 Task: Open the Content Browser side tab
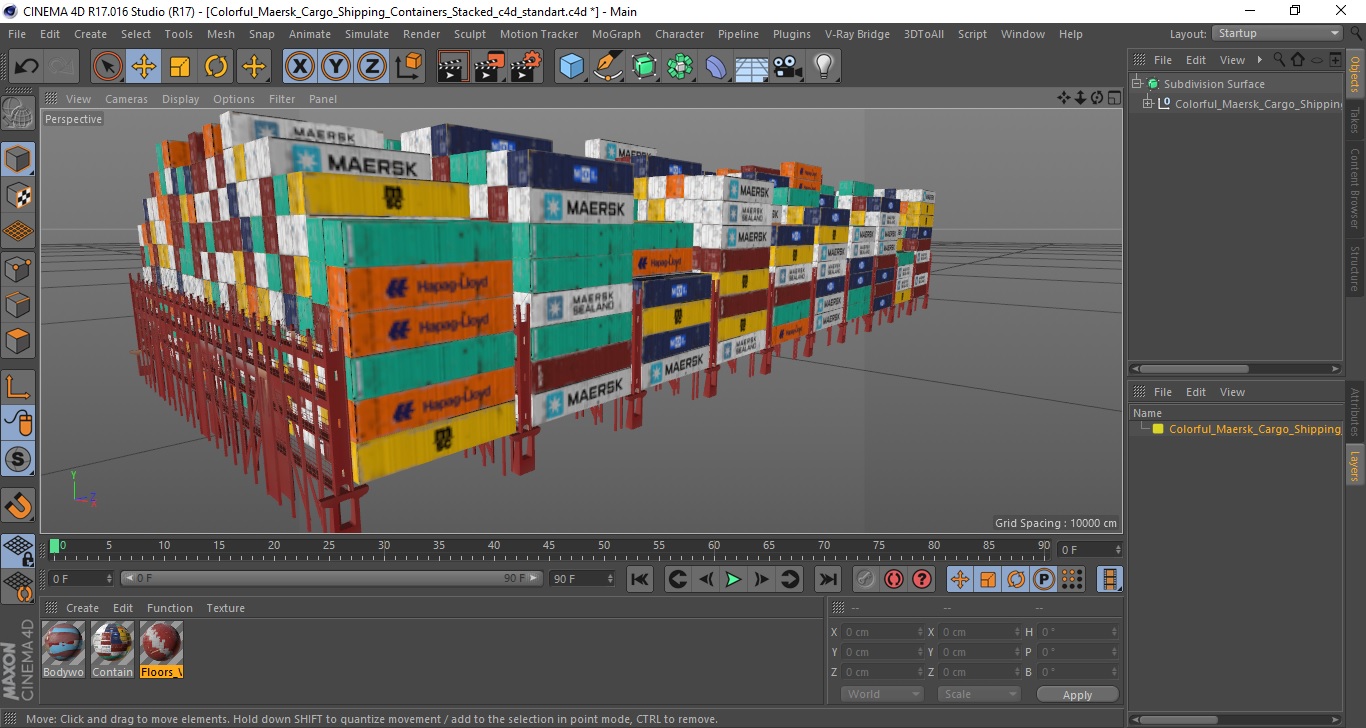pos(1355,188)
